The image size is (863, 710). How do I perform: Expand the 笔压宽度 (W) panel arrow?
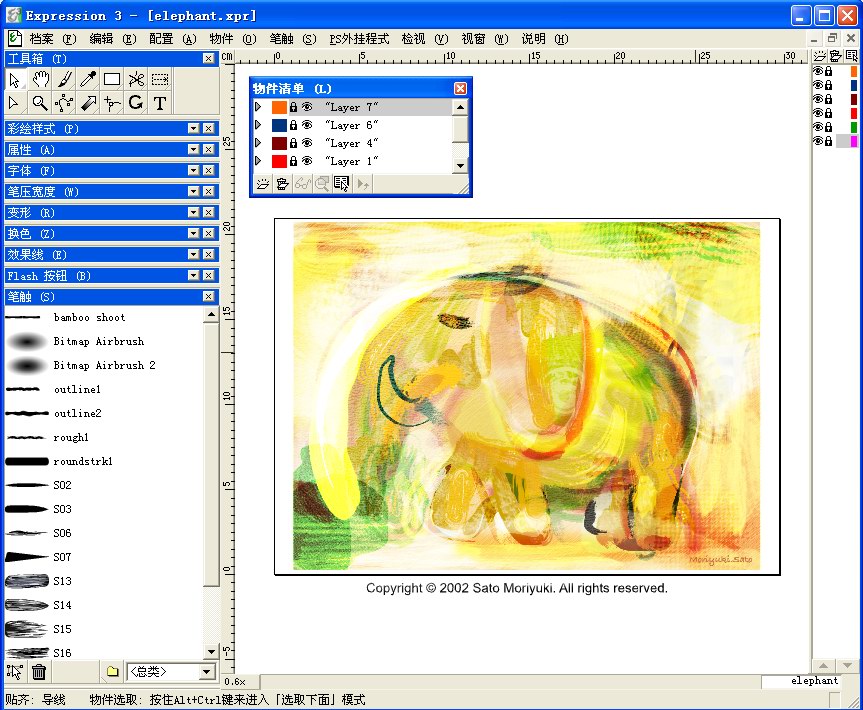(x=193, y=191)
